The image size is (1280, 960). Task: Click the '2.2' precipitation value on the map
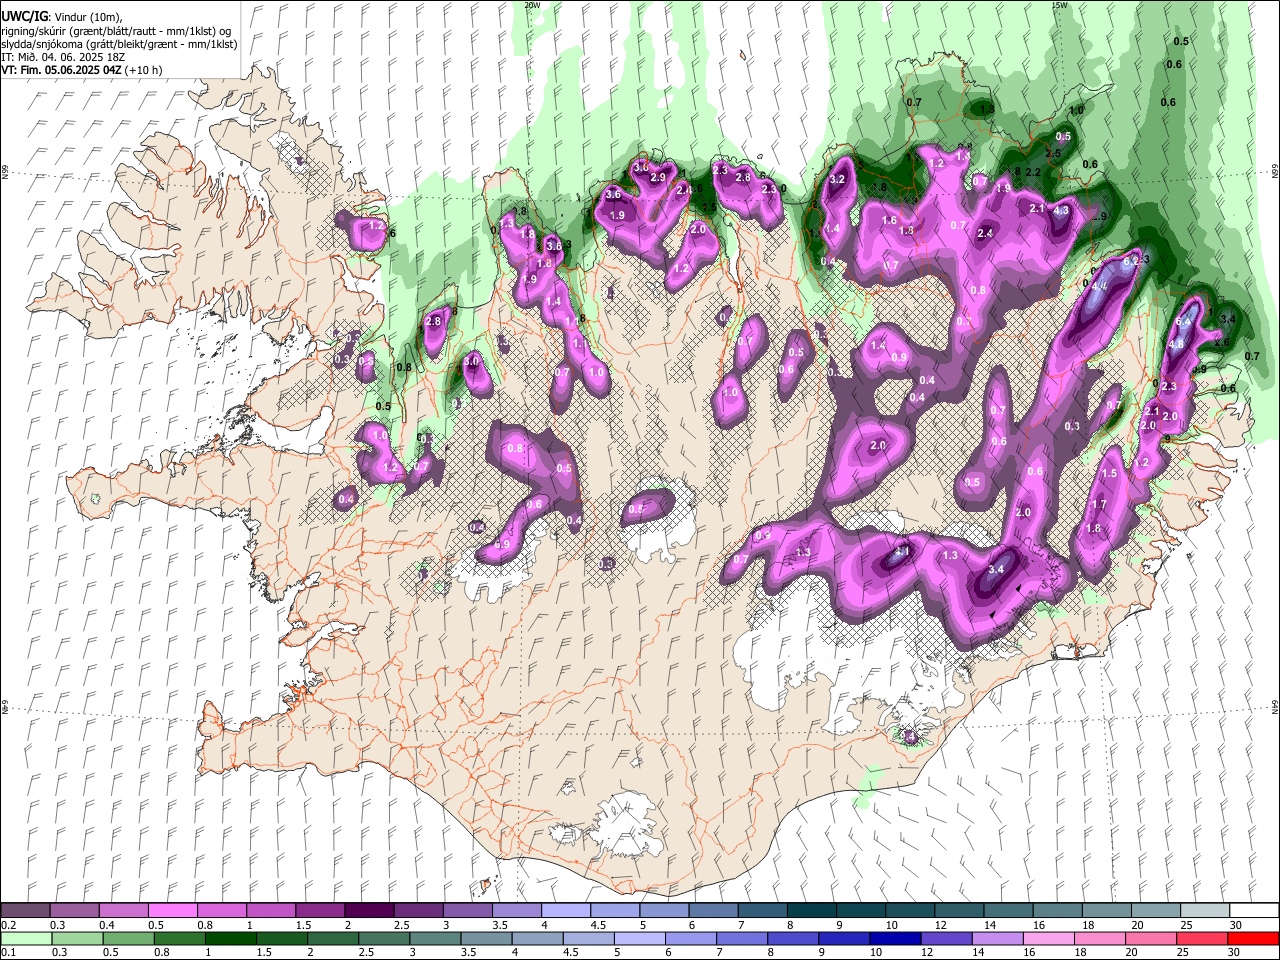[1033, 172]
